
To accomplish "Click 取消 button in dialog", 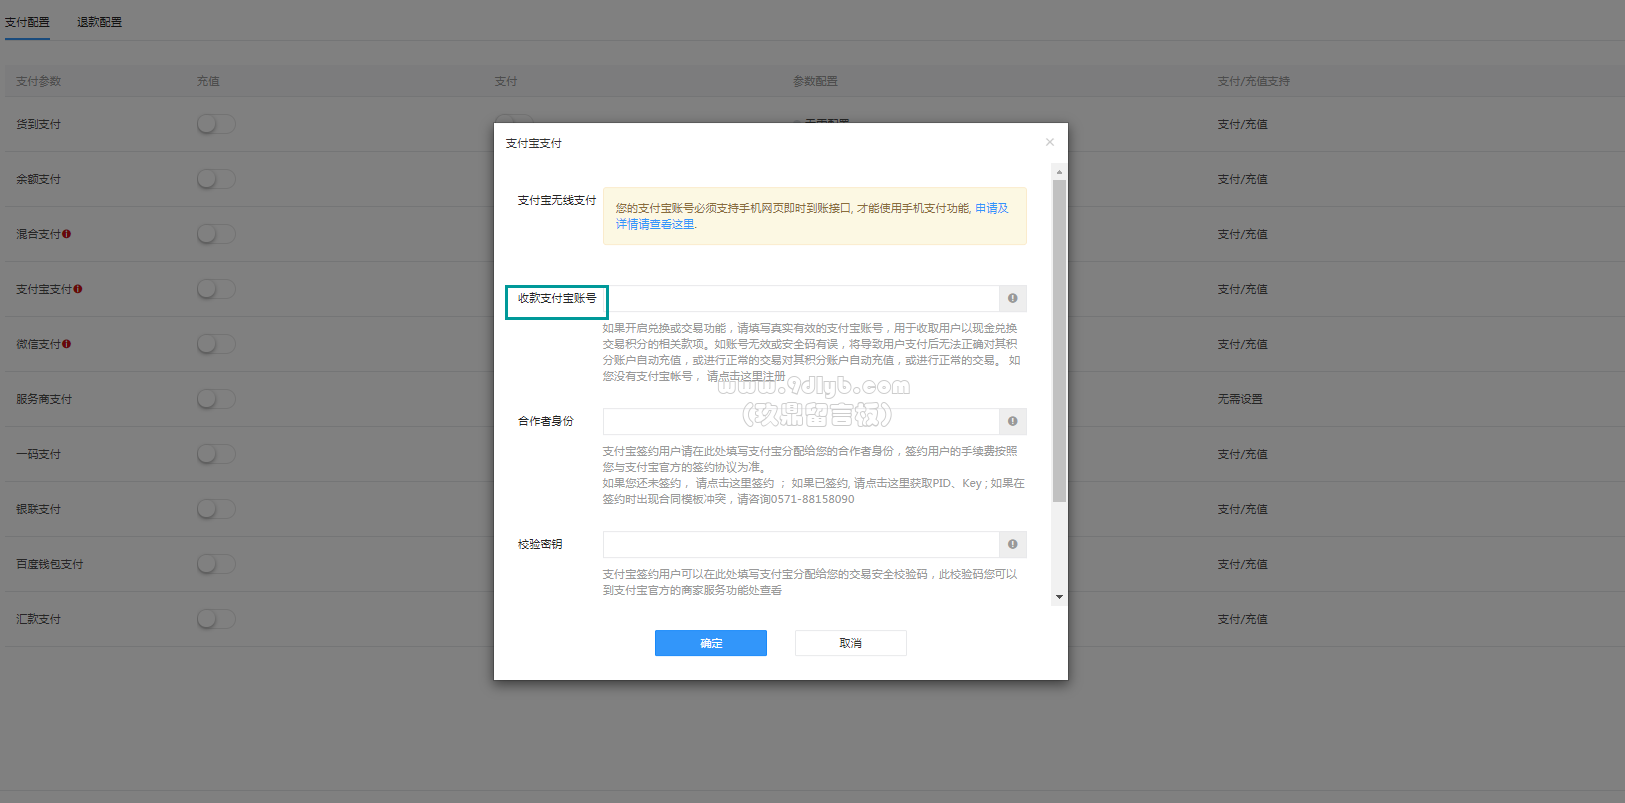I will click(851, 643).
